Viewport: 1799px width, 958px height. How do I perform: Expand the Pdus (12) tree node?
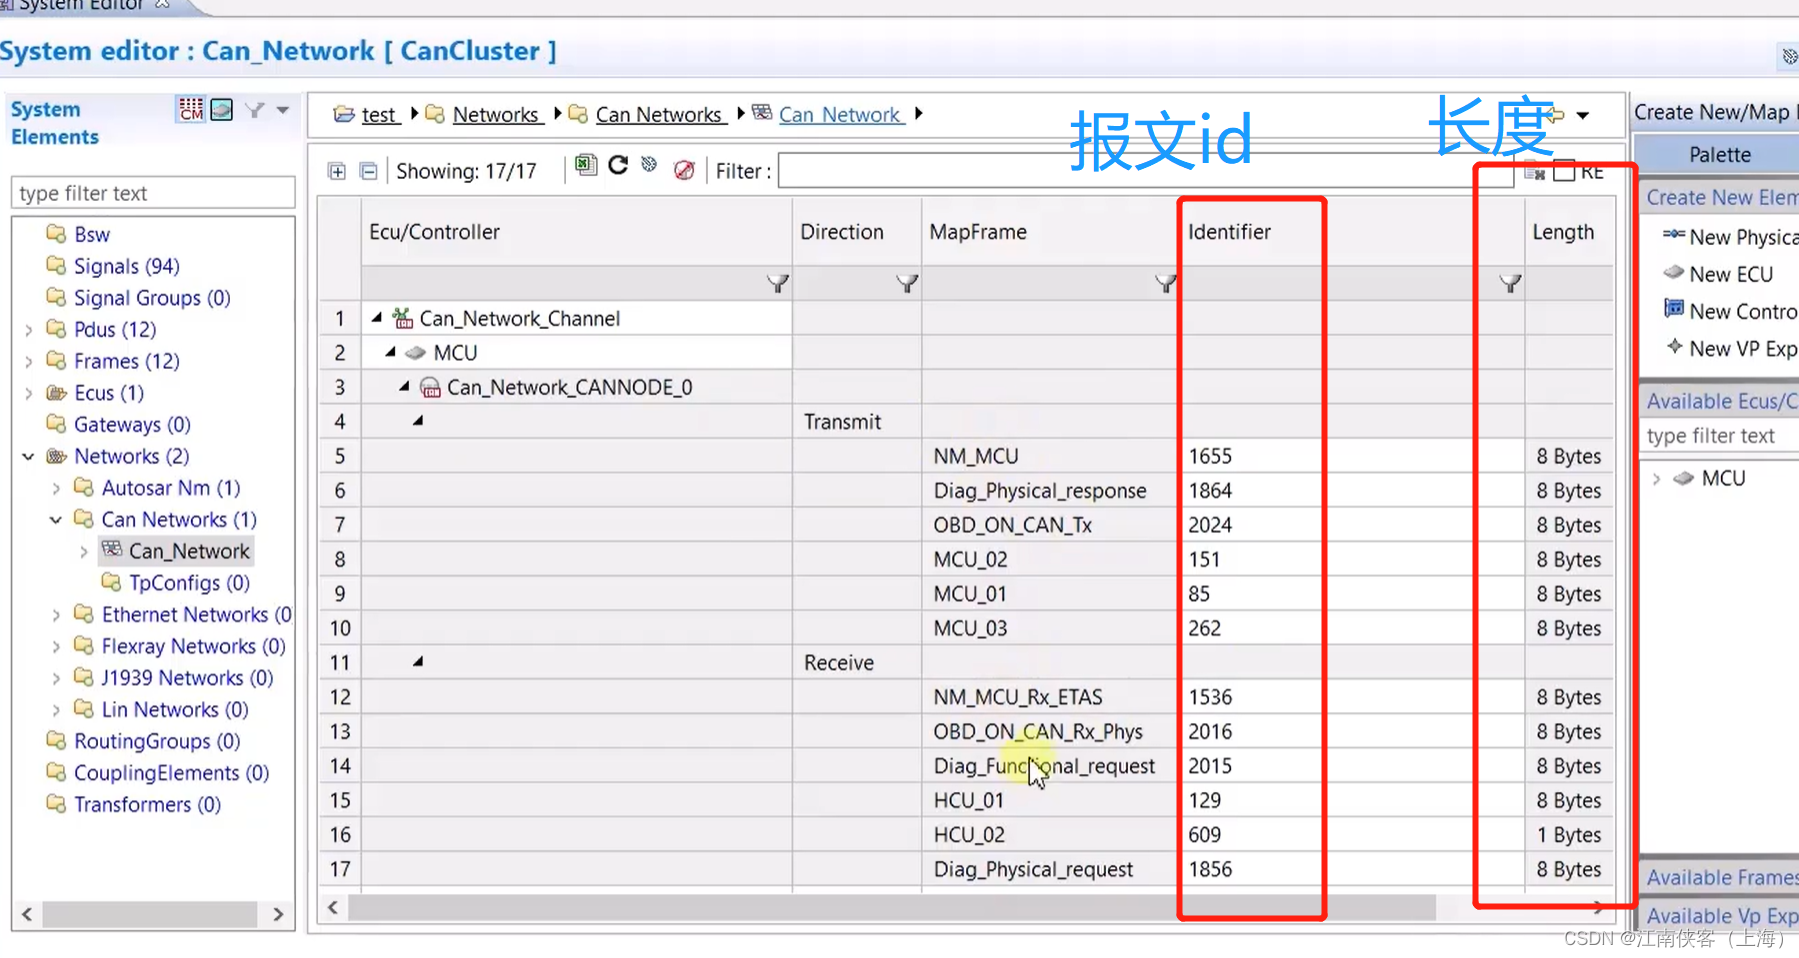(28, 330)
